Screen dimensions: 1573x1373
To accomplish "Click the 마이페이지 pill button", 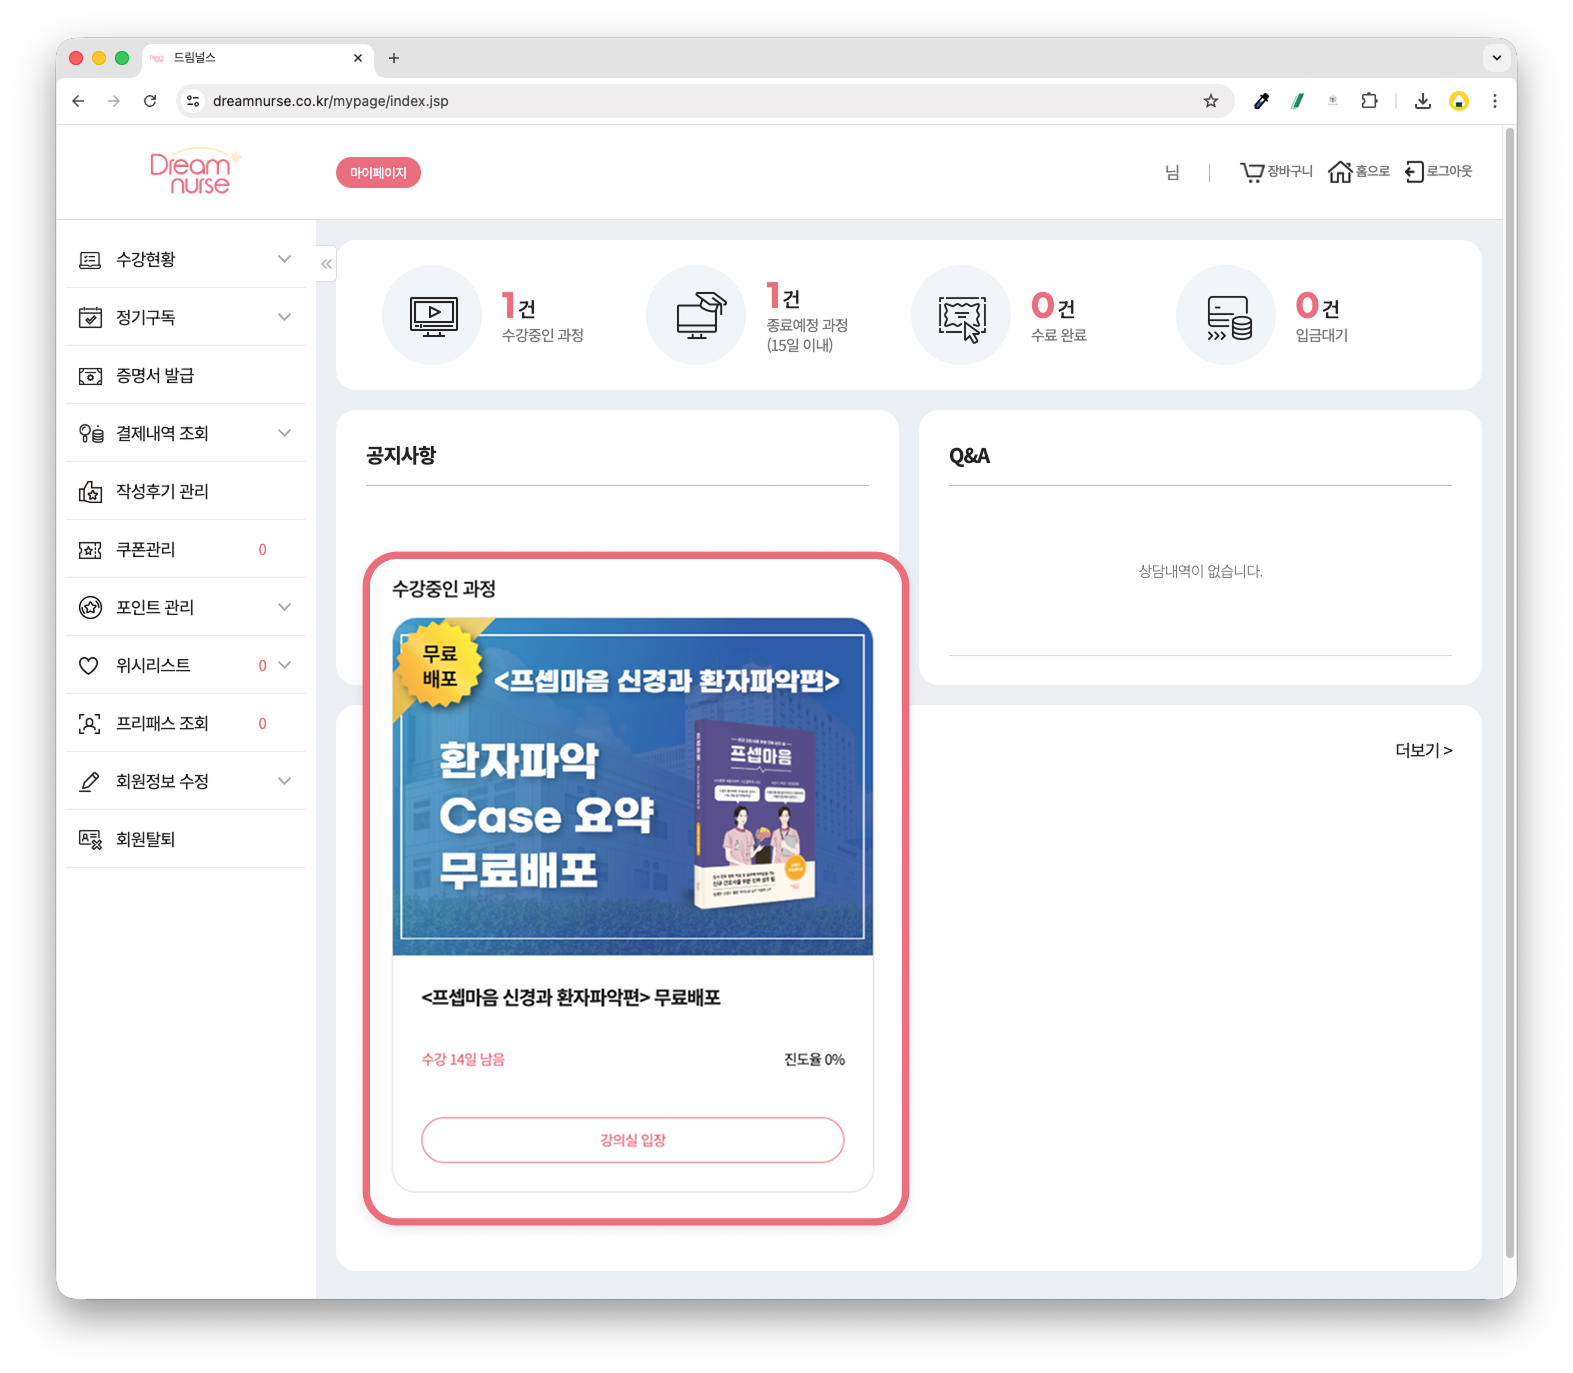I will [378, 173].
